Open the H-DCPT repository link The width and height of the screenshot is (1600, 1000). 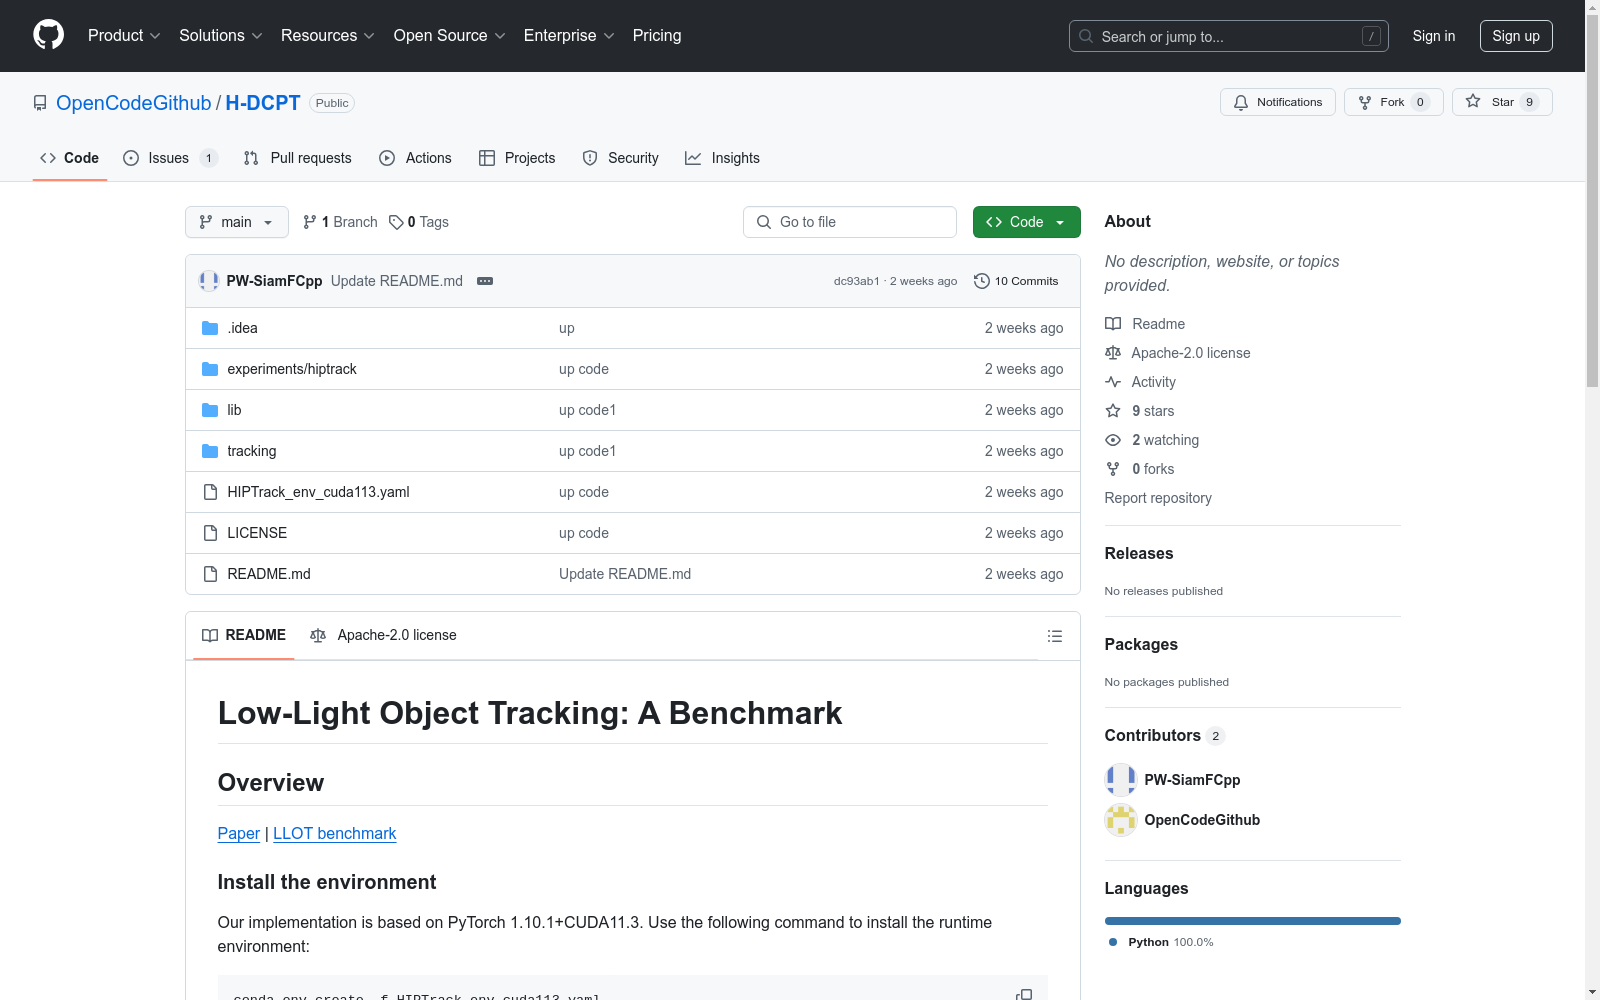263,103
